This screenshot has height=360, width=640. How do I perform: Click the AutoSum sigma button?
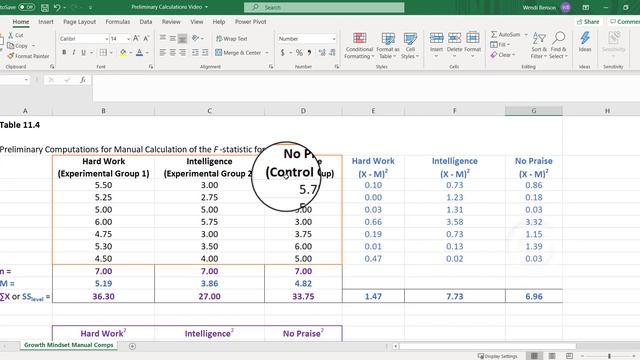tap(505, 35)
